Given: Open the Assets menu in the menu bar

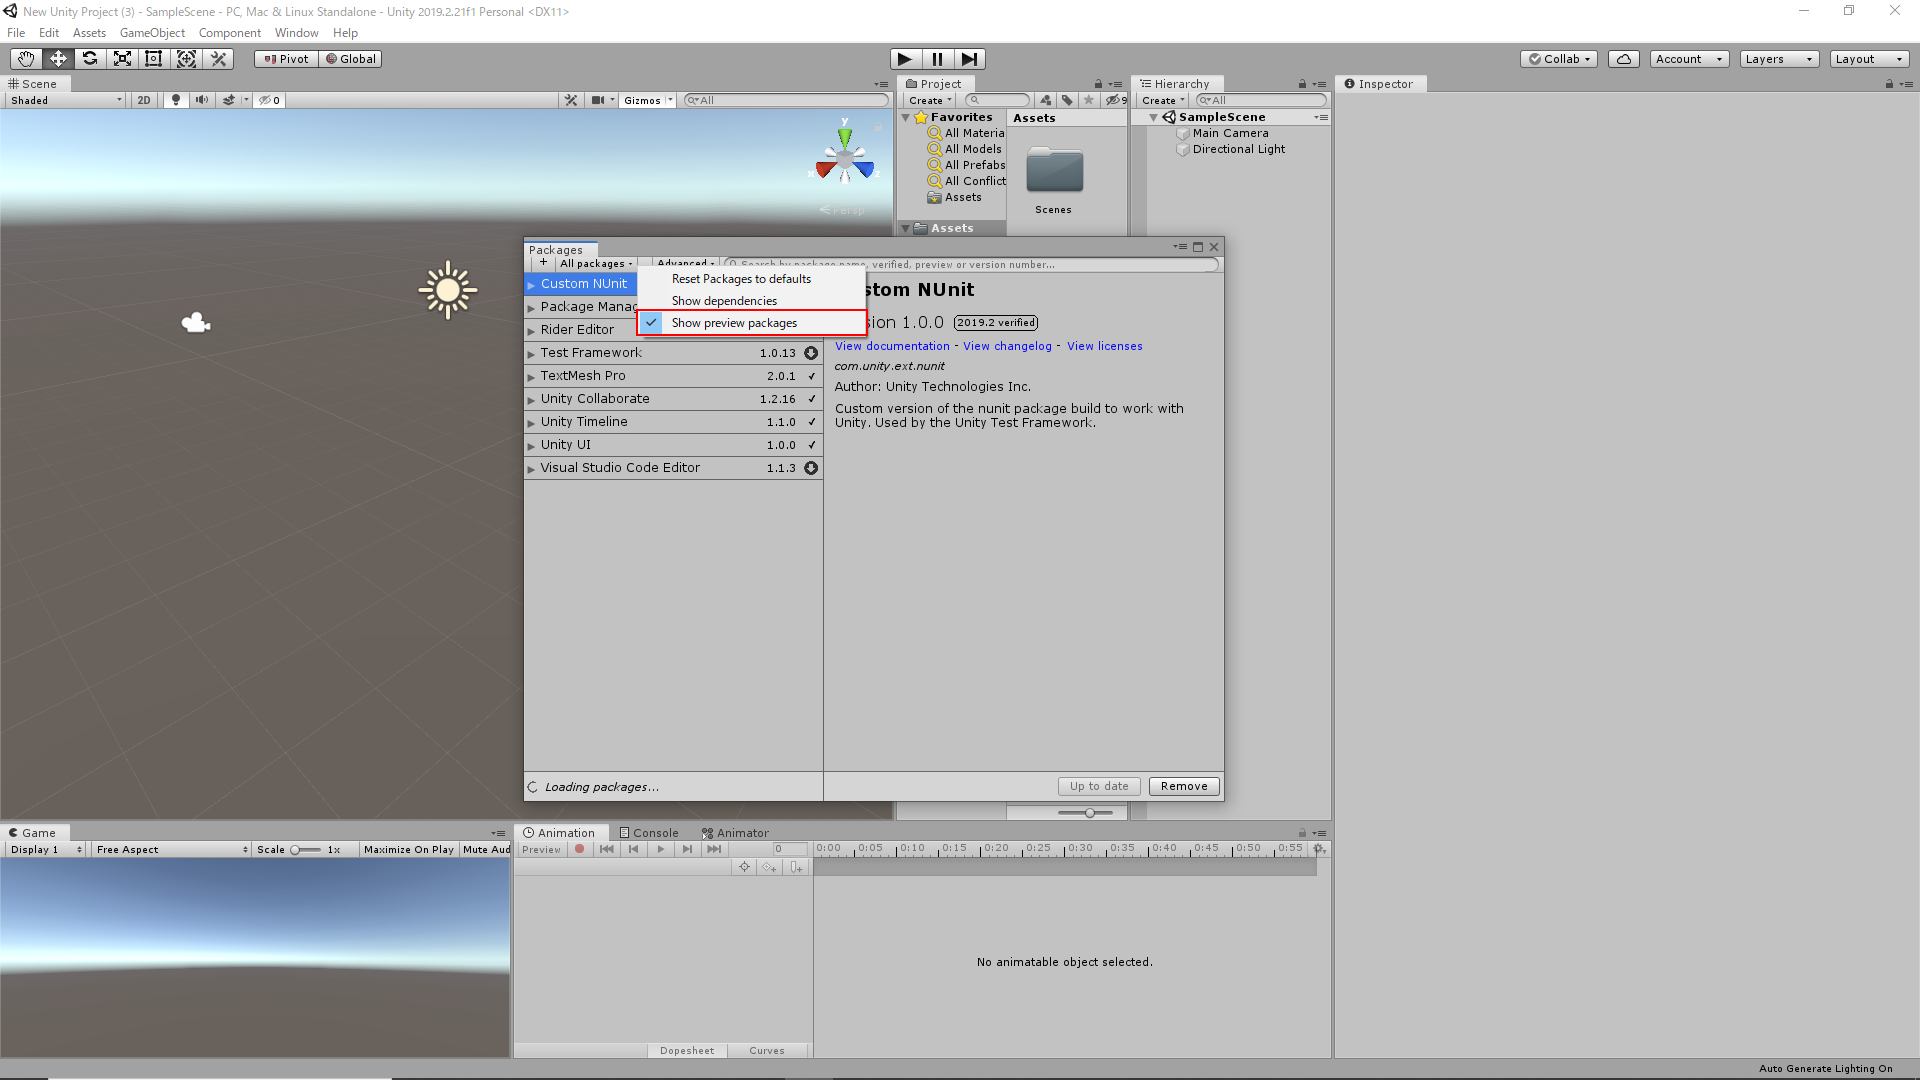Looking at the screenshot, I should (x=89, y=33).
